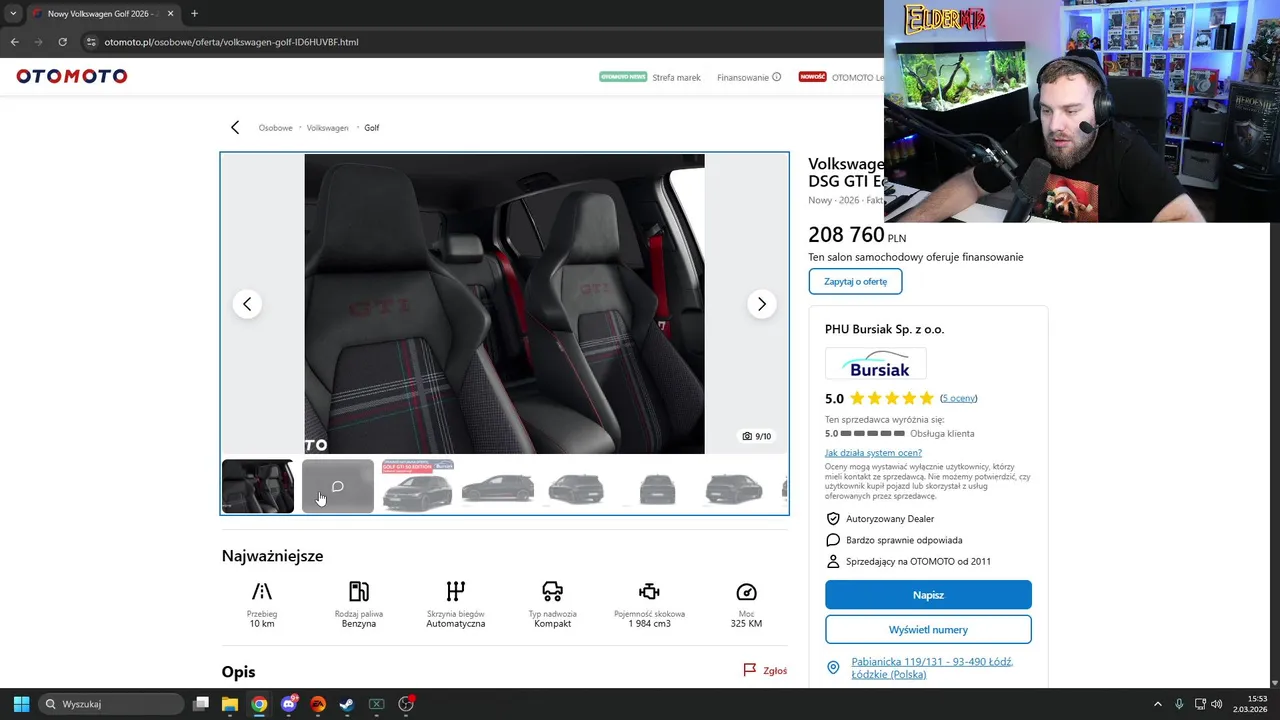Open Xbox Game Bar app in taskbar
Image resolution: width=1280 pixels, height=720 pixels.
click(x=377, y=704)
